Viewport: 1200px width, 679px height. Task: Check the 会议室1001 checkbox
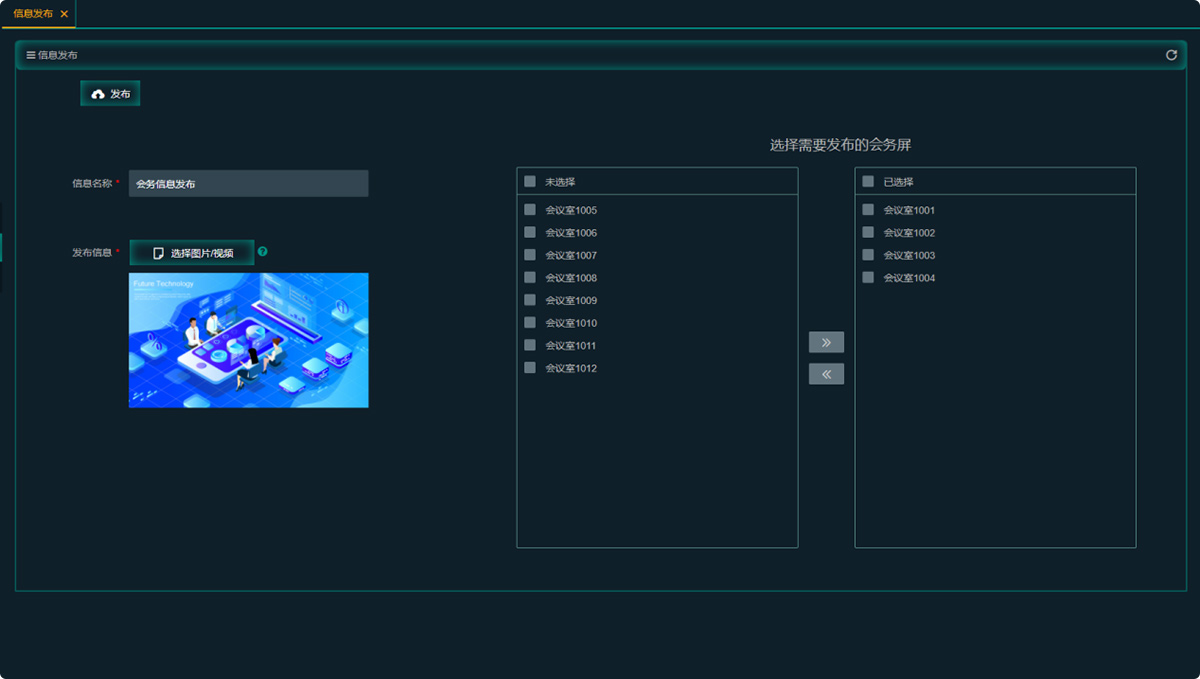click(868, 210)
